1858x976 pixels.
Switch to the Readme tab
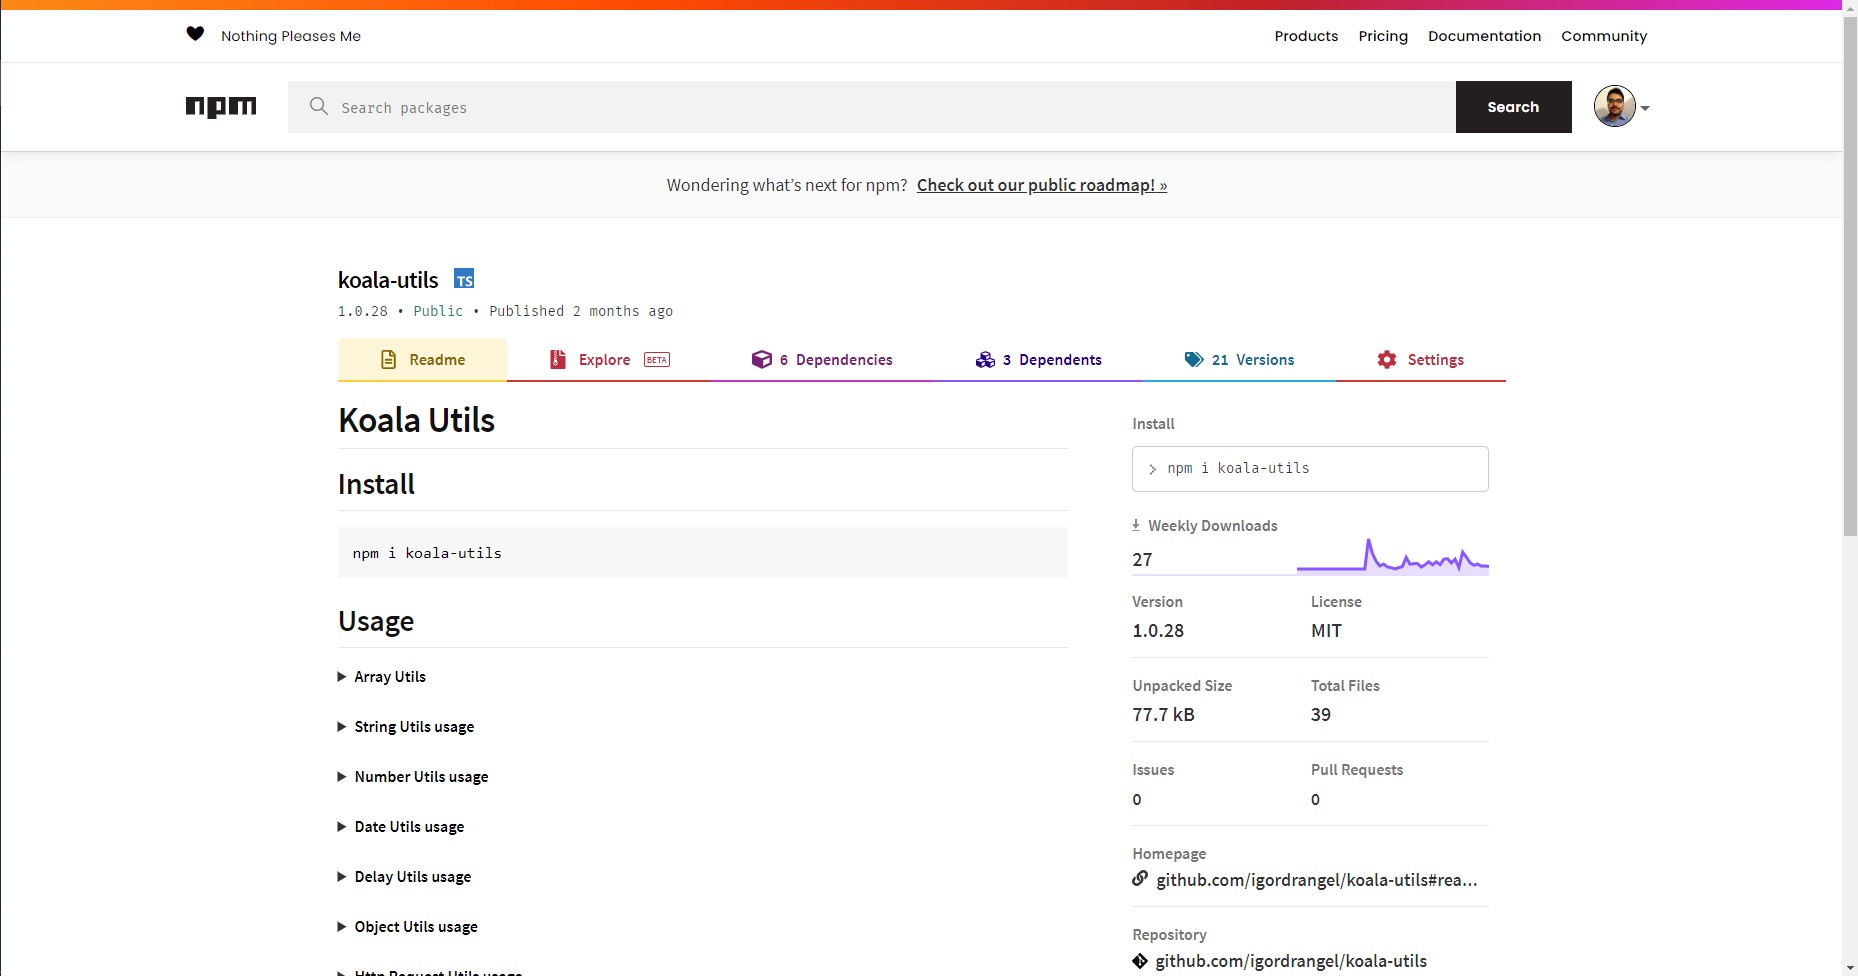click(422, 360)
